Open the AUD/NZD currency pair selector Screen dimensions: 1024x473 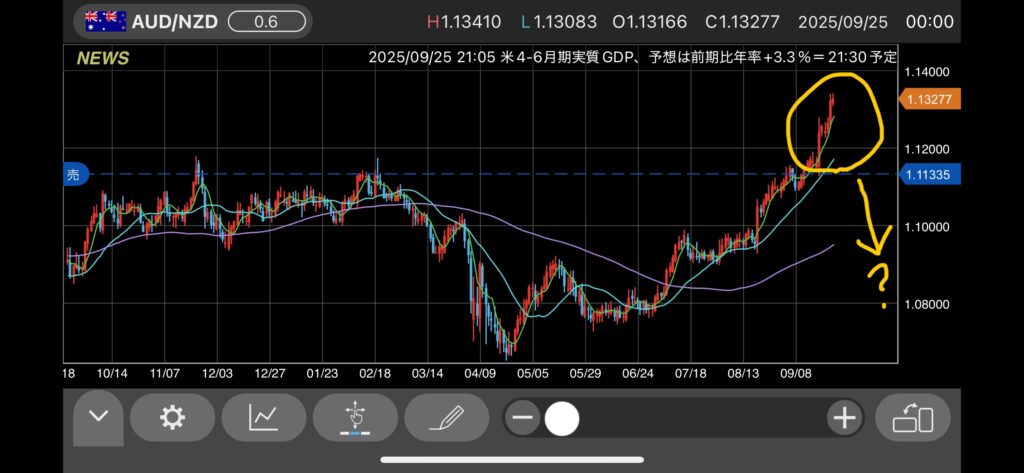[x=174, y=20]
